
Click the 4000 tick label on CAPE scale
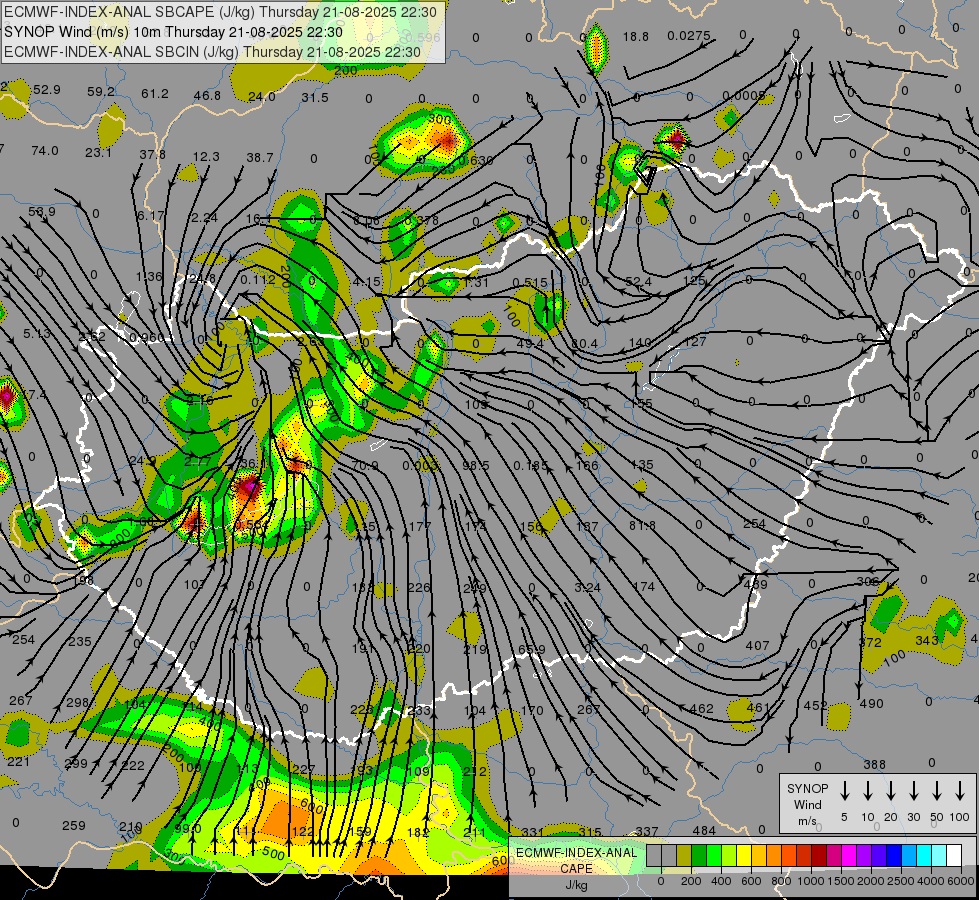[x=931, y=881]
